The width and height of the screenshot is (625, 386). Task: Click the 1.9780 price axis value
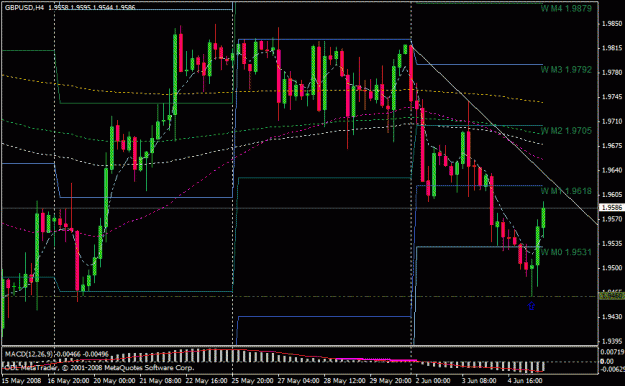(612, 73)
